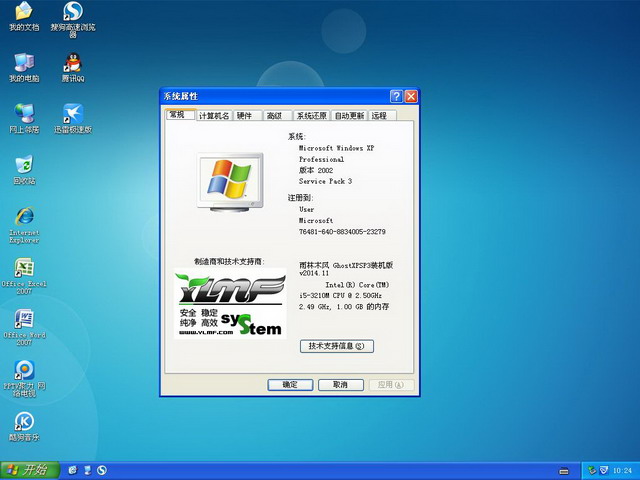The image size is (640, 480).
Task: Open the 我的文档 desktop icon
Action: (x=24, y=14)
